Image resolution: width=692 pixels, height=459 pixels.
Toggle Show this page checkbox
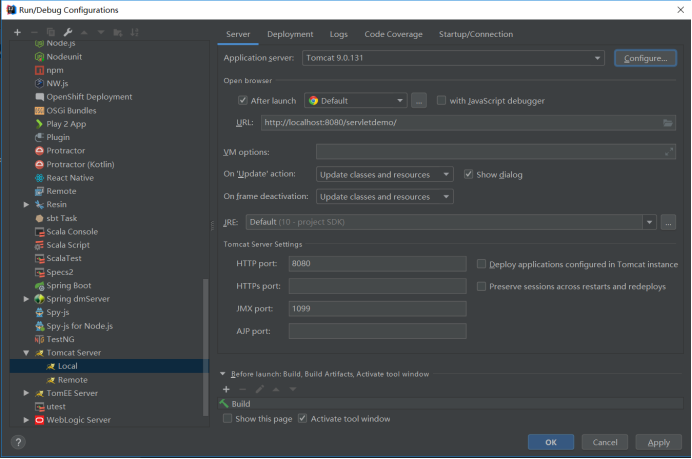pos(227,418)
